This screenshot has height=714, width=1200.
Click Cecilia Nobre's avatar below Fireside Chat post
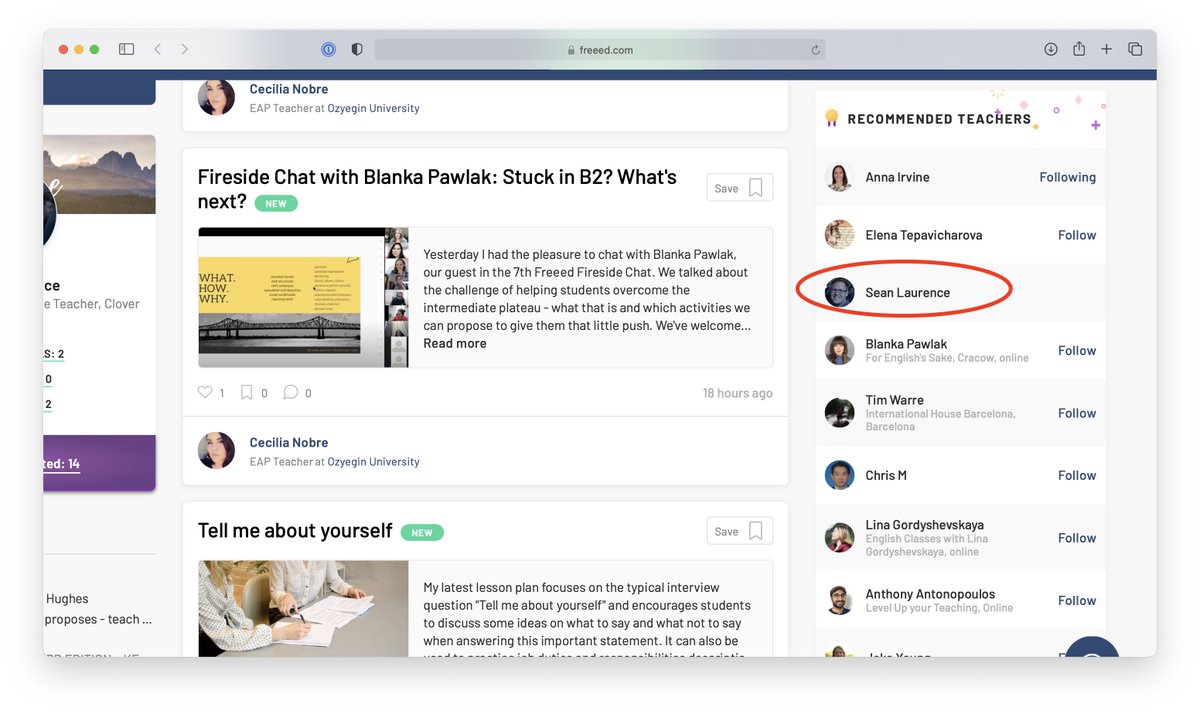[216, 451]
